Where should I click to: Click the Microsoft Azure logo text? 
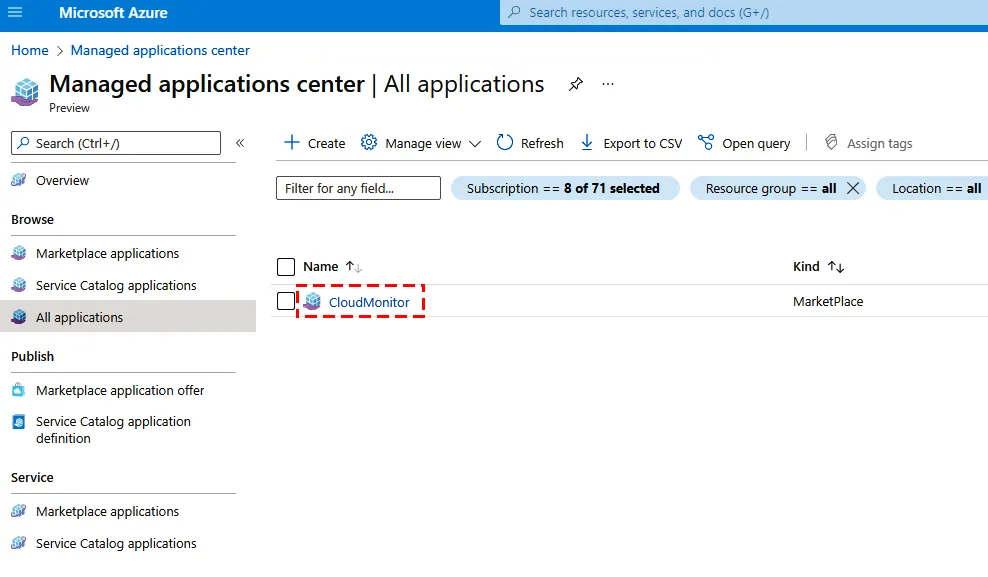[113, 13]
